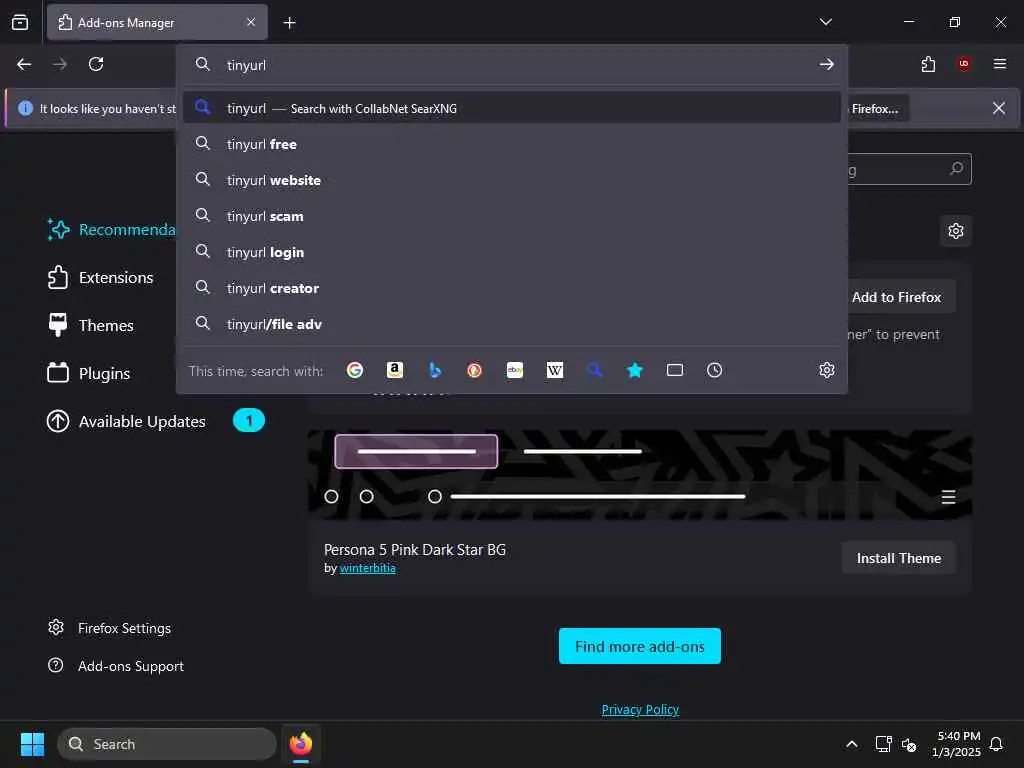Open the network icon in the system tray
Screen dimensions: 1024x768
pyautogui.click(x=883, y=744)
